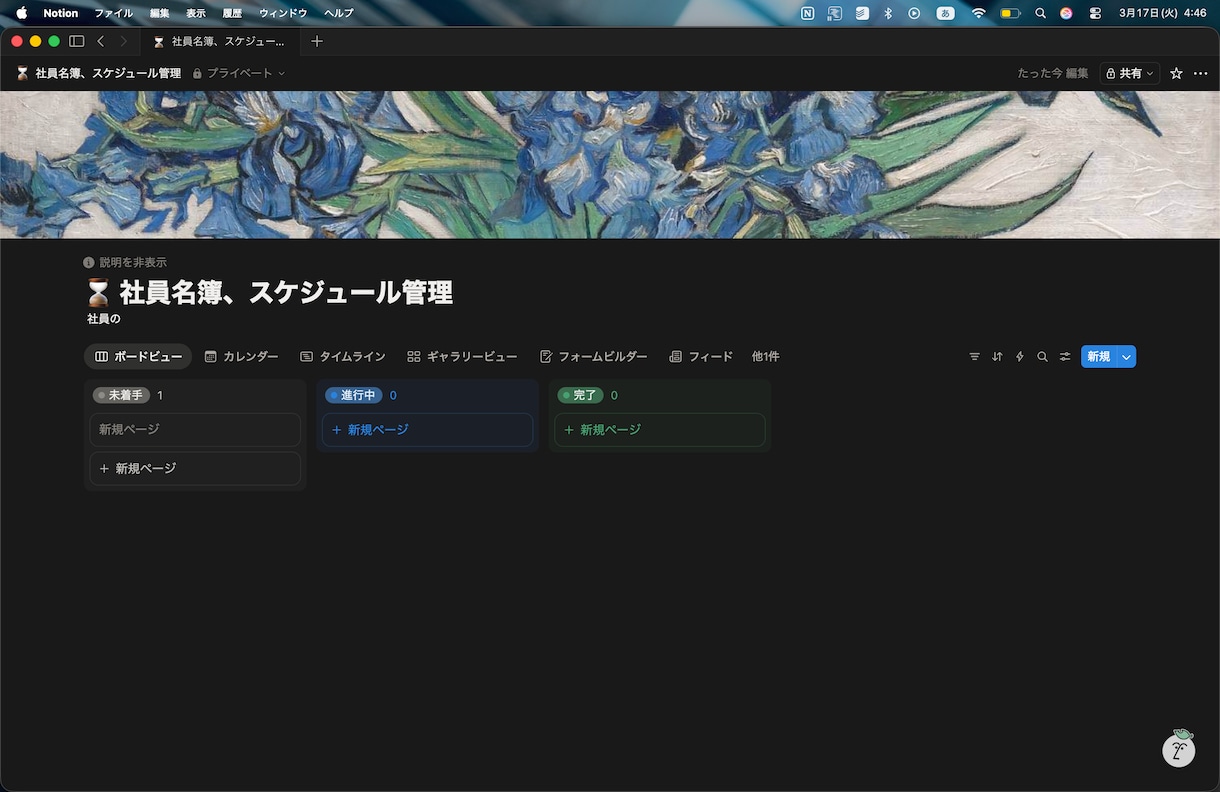Image resolution: width=1220 pixels, height=792 pixels.
Task: Go back with the left arrow
Action: (100, 41)
